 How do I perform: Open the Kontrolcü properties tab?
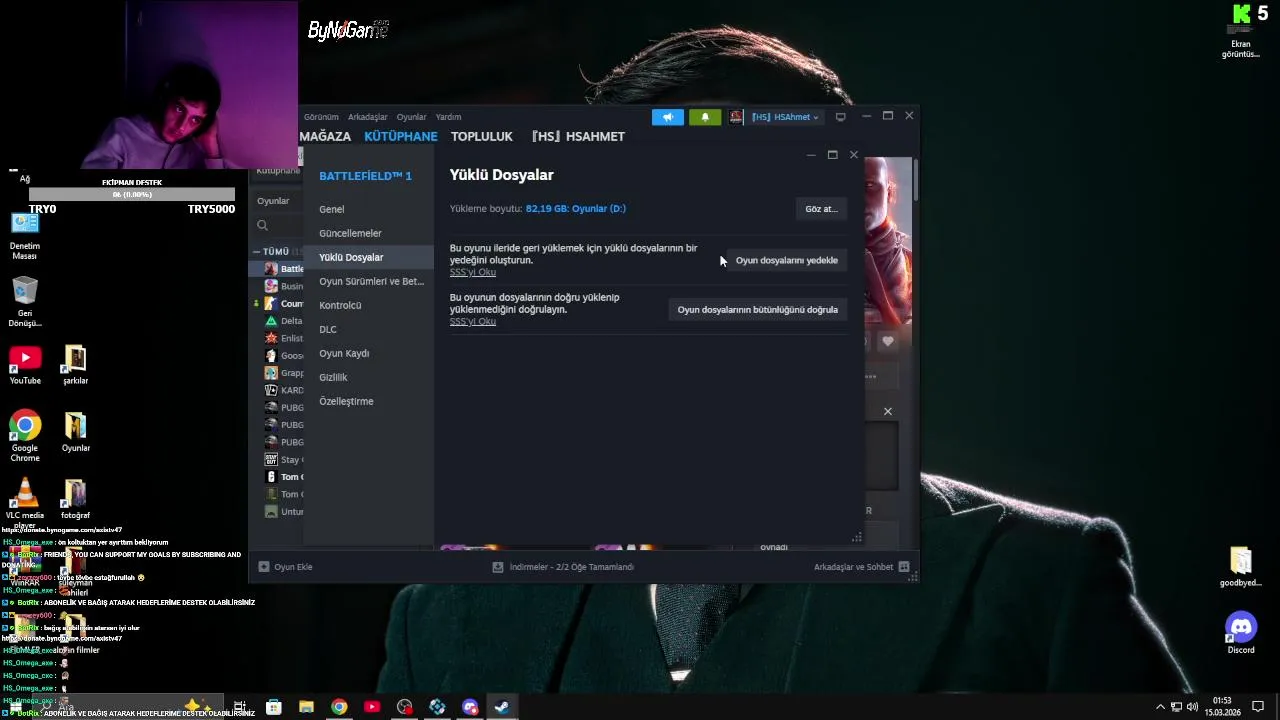point(368,305)
